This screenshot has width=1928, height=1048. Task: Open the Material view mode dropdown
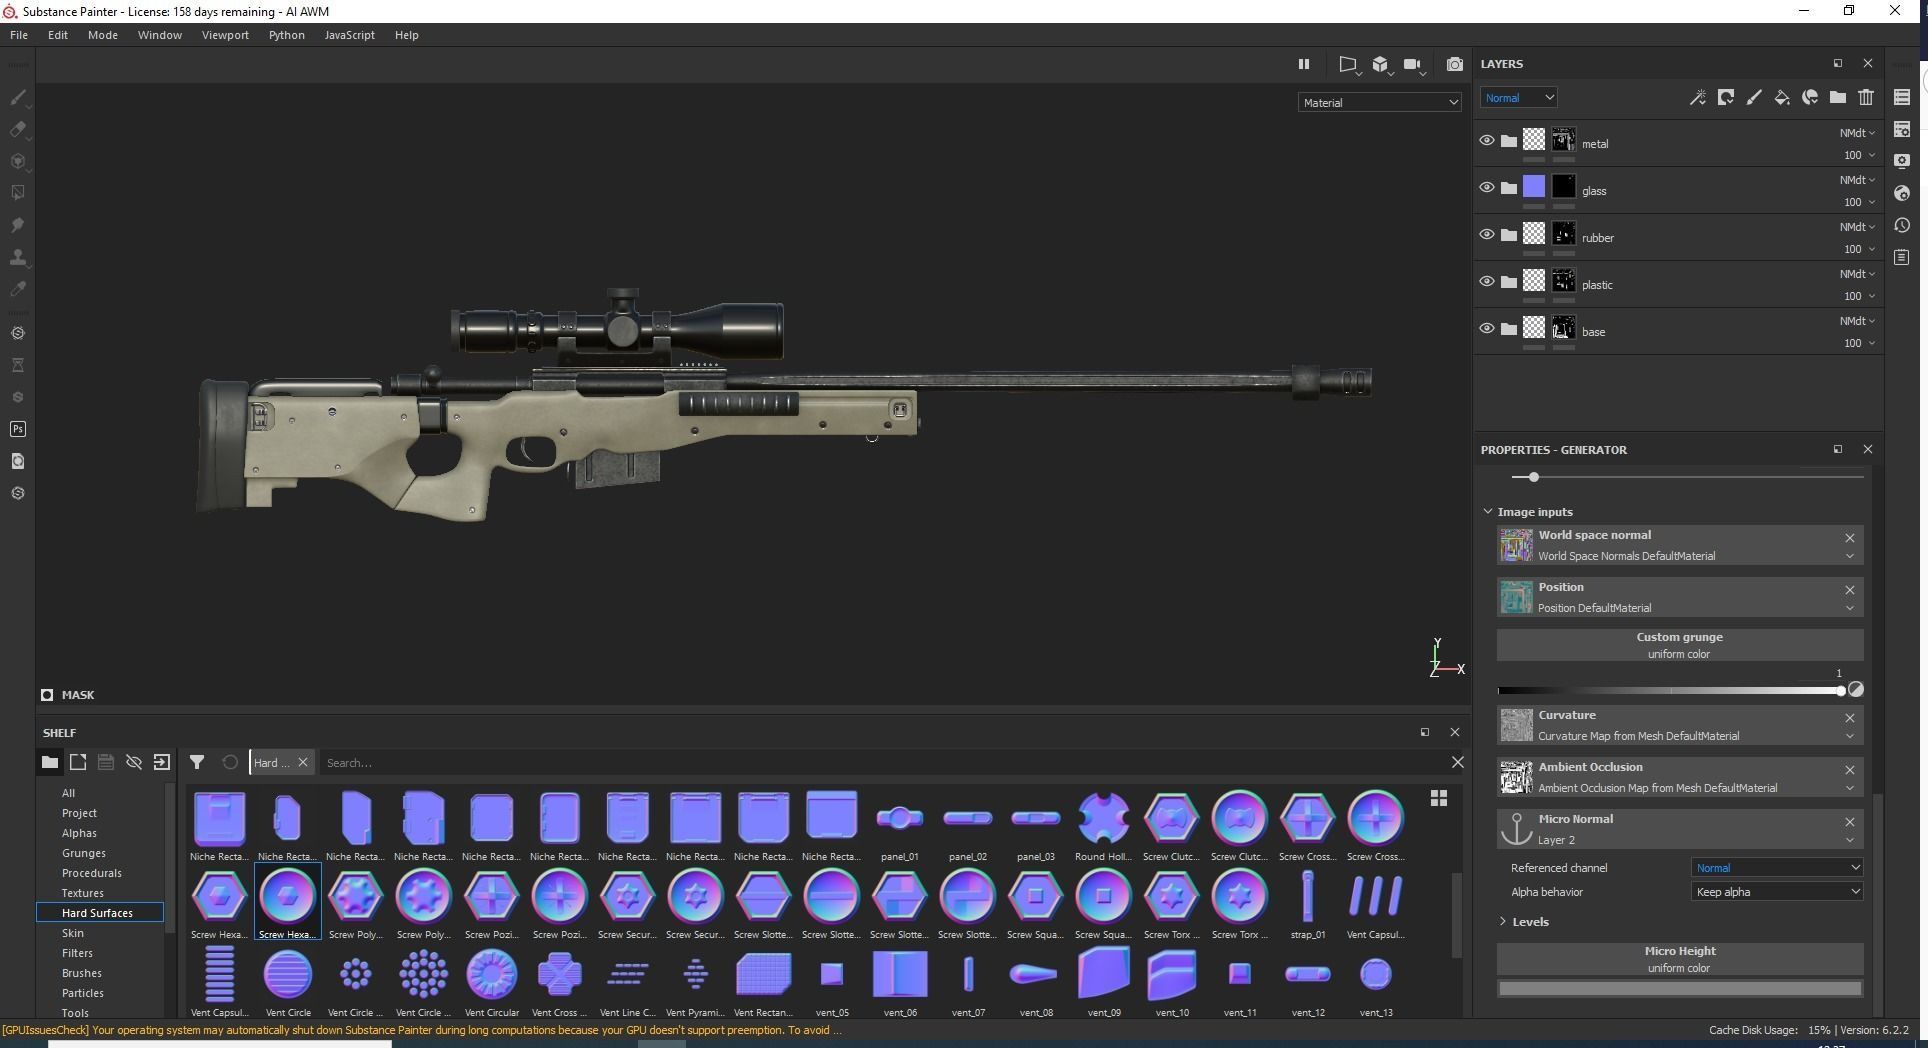(1379, 102)
